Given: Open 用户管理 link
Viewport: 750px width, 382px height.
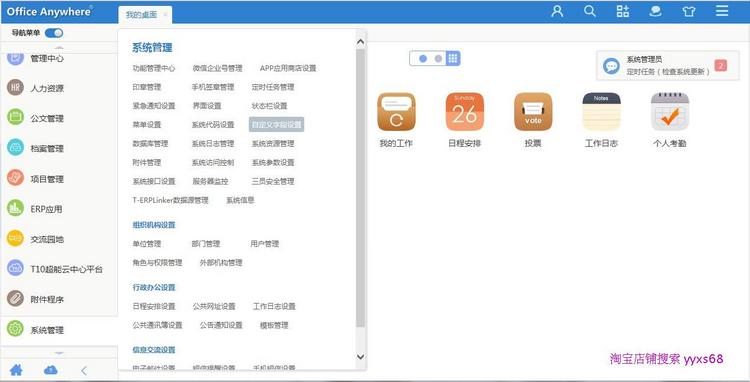Looking at the screenshot, I should point(265,244).
